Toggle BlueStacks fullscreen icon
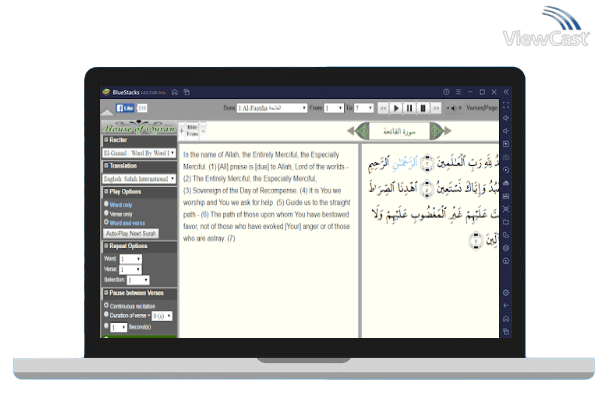The width and height of the screenshot is (602, 414). 506,105
